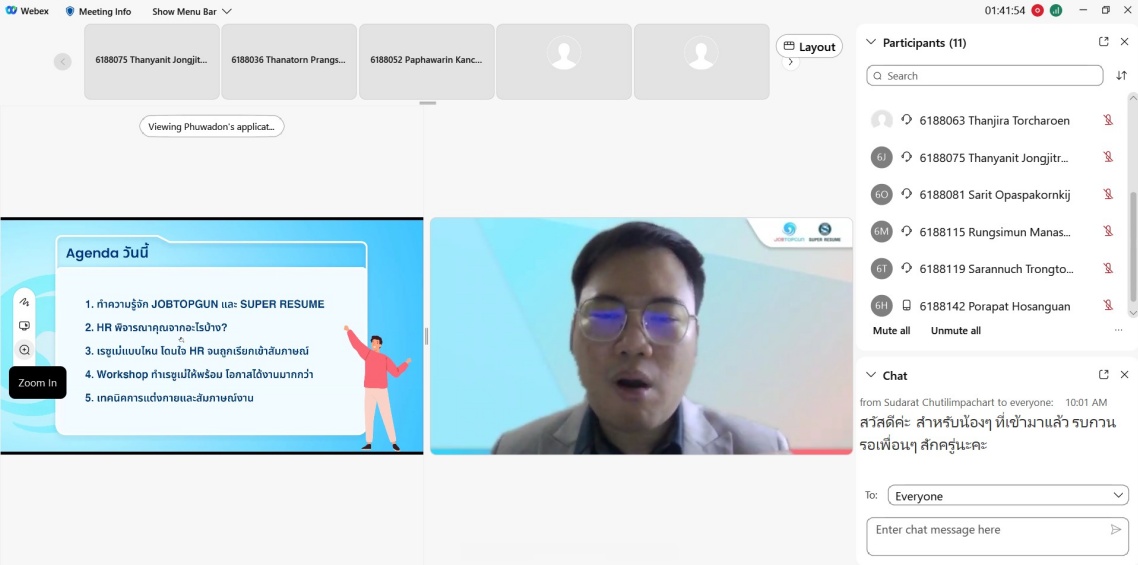The image size is (1138, 565).
Task: Click the red recording indicator icon
Action: pyautogui.click(x=1037, y=11)
